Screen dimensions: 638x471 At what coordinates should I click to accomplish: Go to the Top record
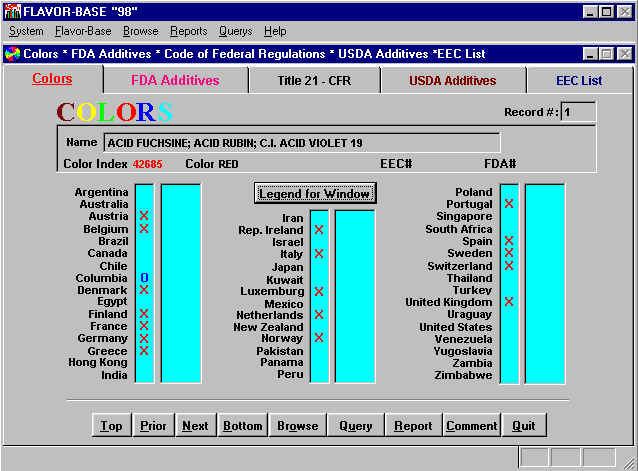click(111, 425)
